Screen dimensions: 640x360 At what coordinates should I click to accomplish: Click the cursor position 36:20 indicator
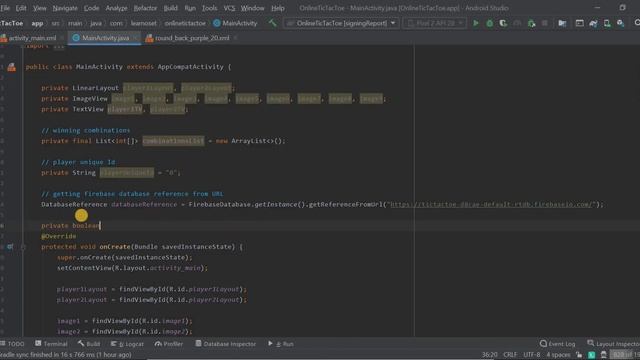click(x=489, y=355)
